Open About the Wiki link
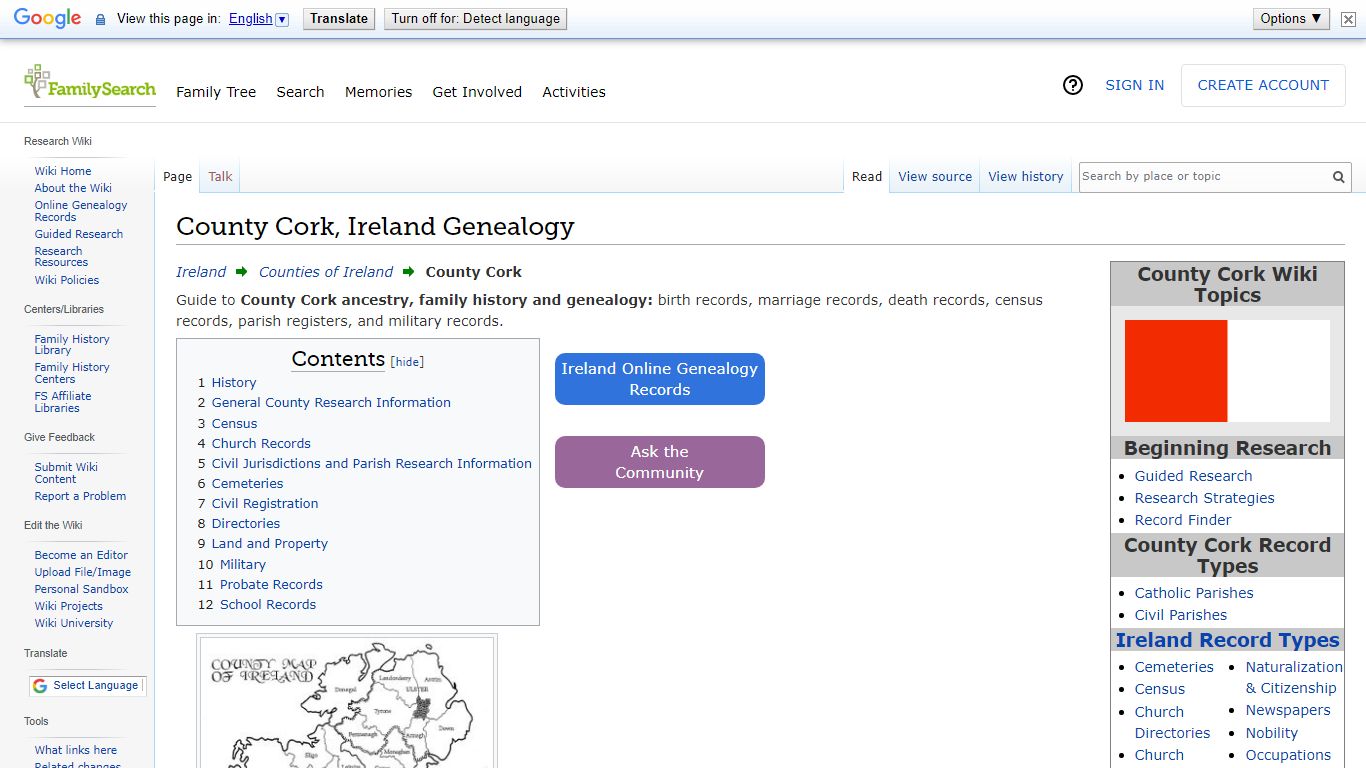The width and height of the screenshot is (1366, 768). [x=73, y=188]
